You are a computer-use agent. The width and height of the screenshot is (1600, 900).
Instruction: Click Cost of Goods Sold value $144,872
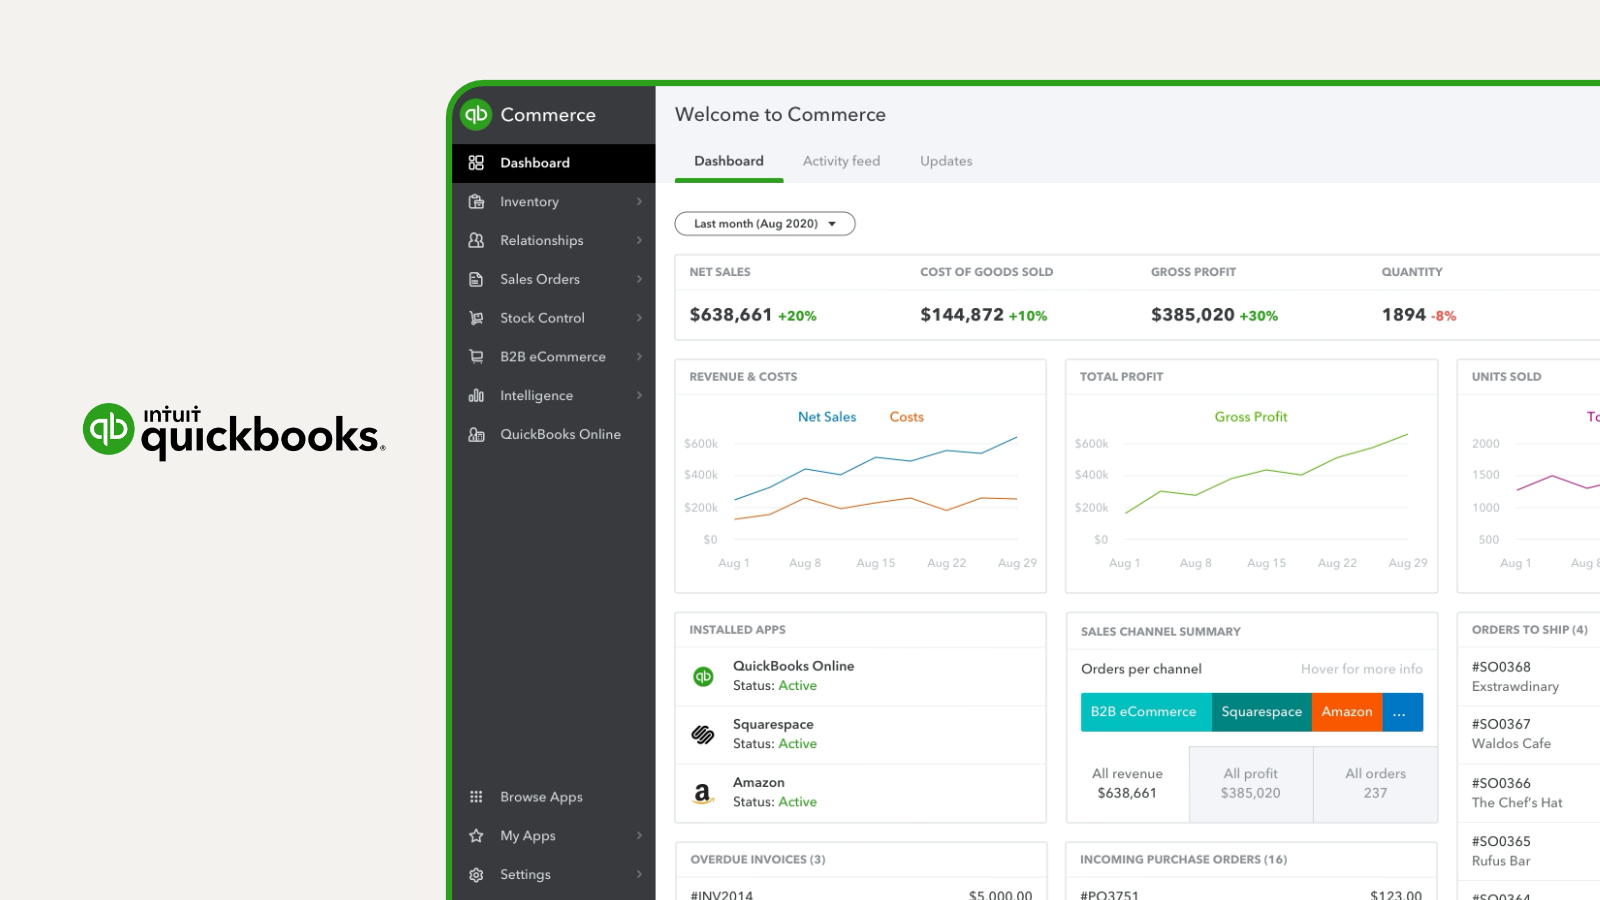(962, 315)
